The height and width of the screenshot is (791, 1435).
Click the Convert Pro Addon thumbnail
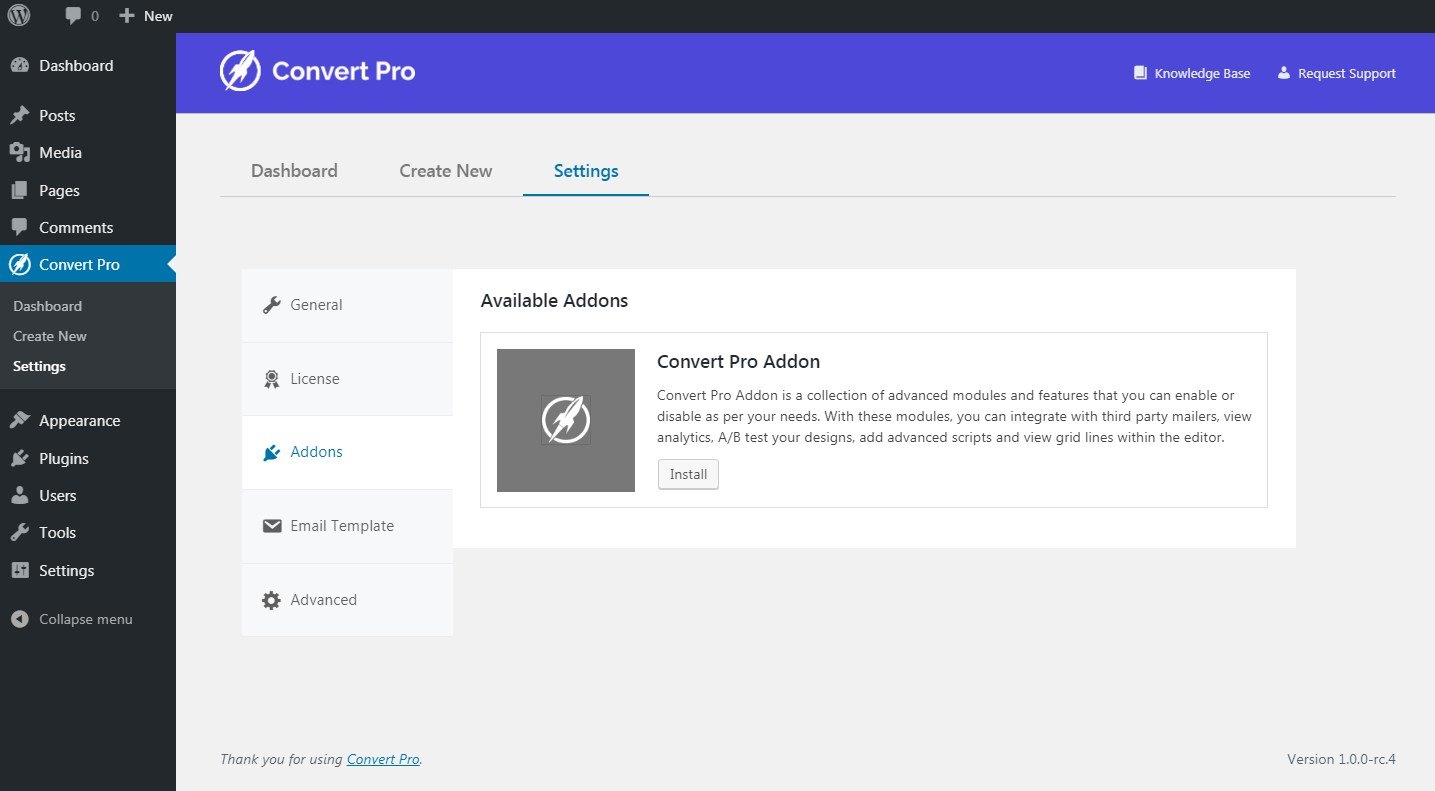click(x=566, y=420)
